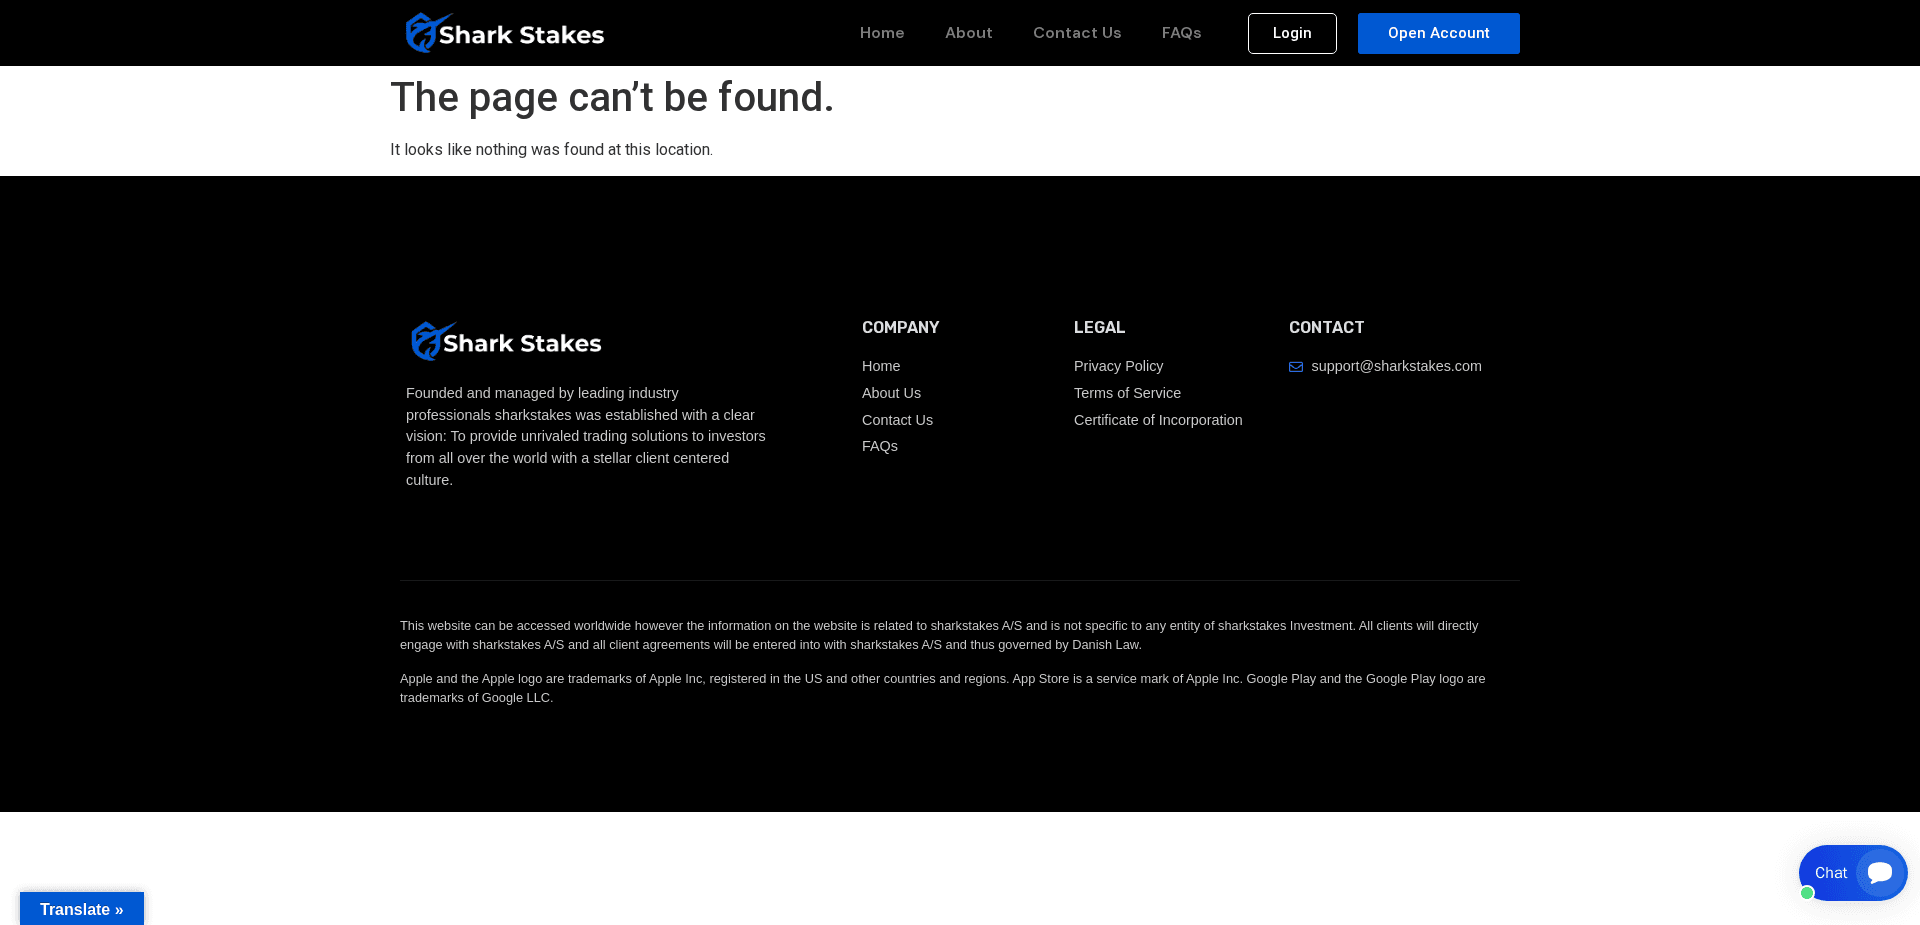Click the support@sharkstakes.com email link

[1396, 366]
